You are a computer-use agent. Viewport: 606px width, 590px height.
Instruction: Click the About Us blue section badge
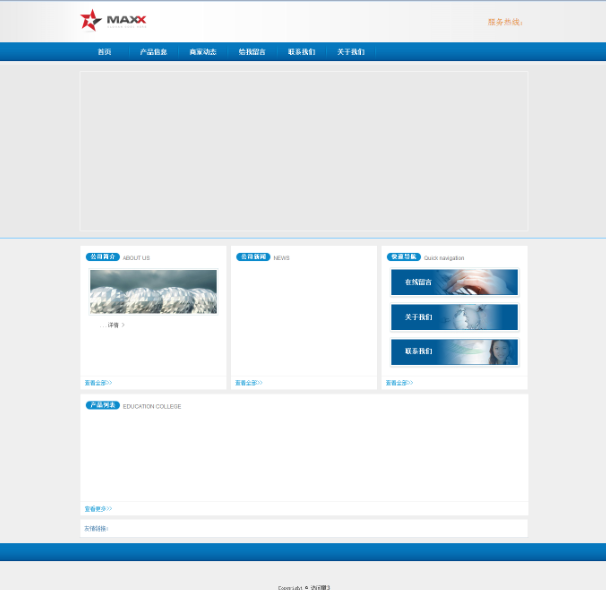click(102, 257)
